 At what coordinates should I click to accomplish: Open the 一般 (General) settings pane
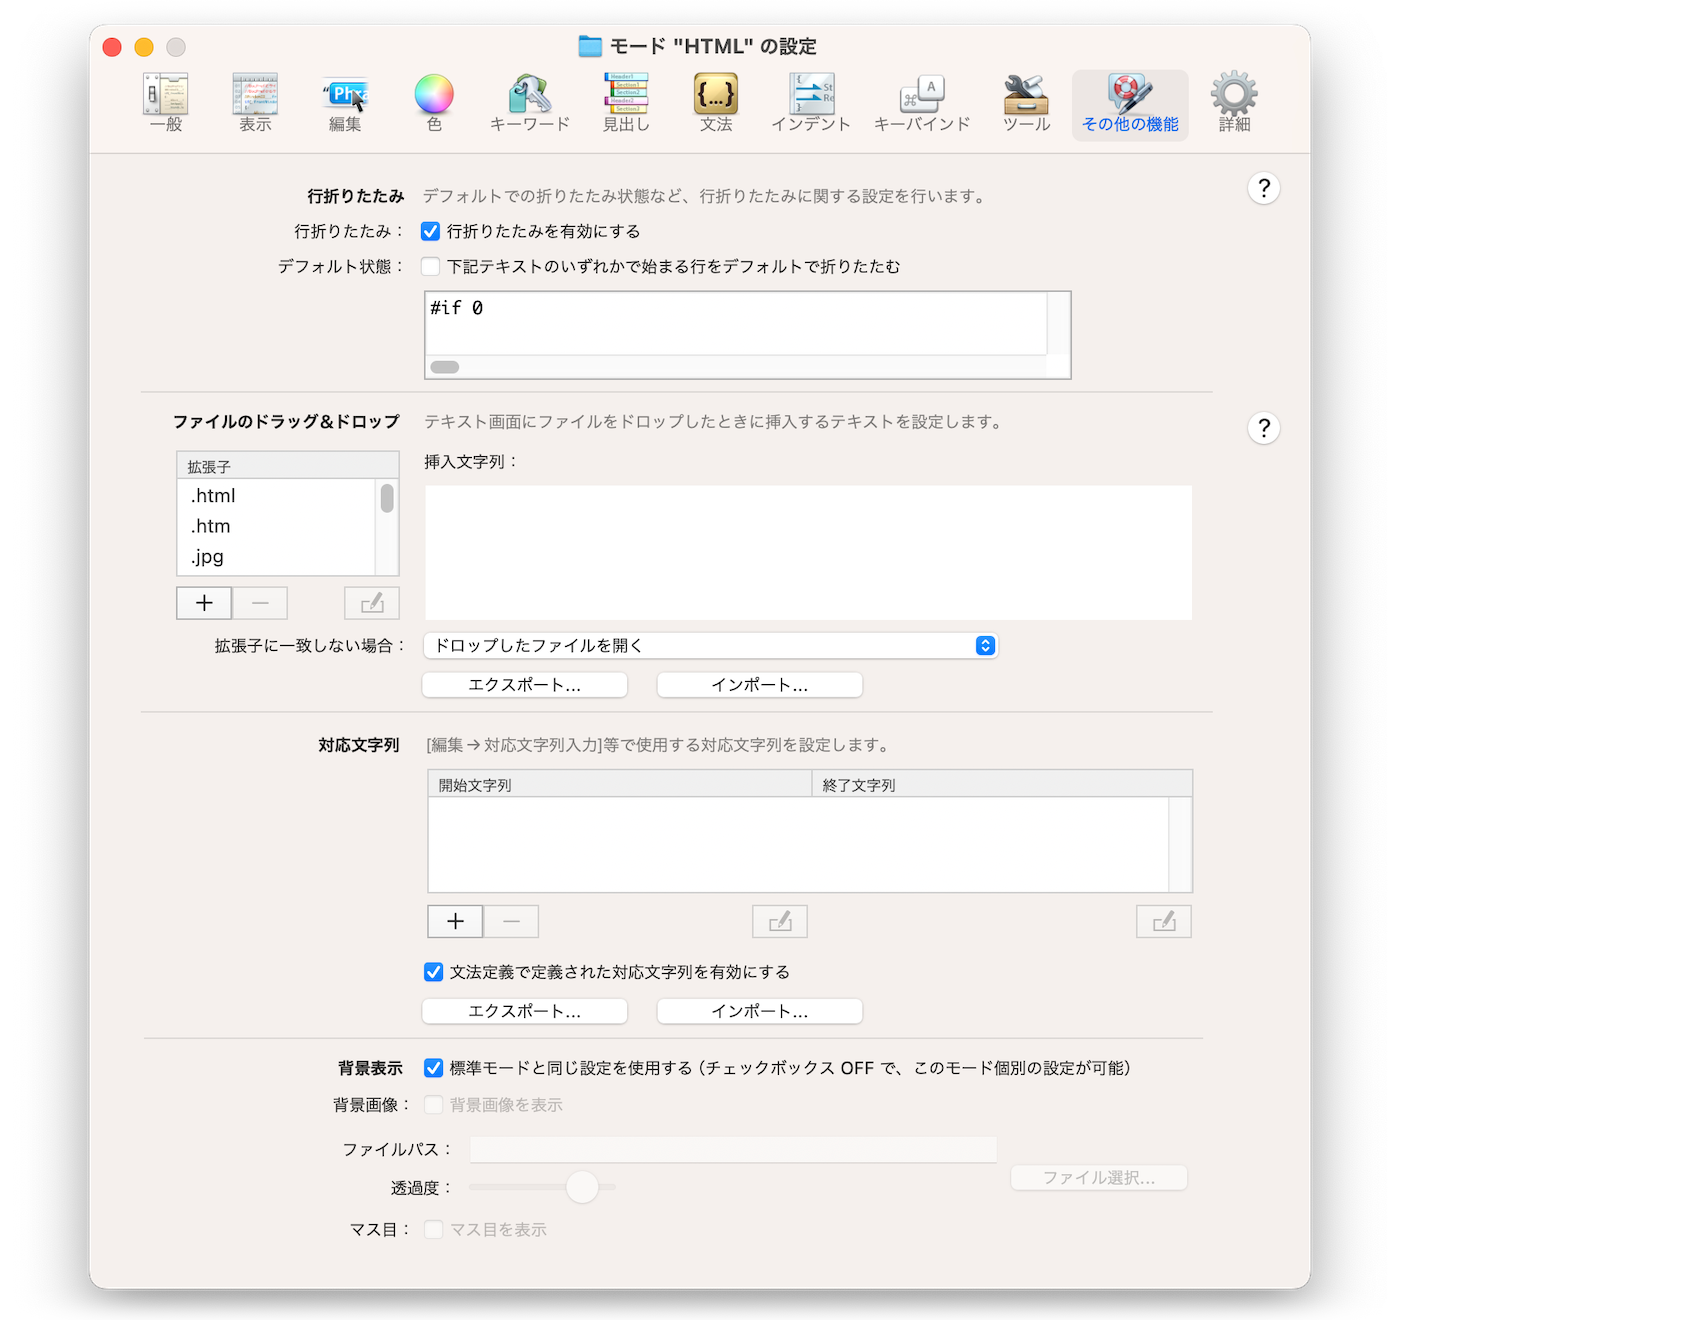166,103
